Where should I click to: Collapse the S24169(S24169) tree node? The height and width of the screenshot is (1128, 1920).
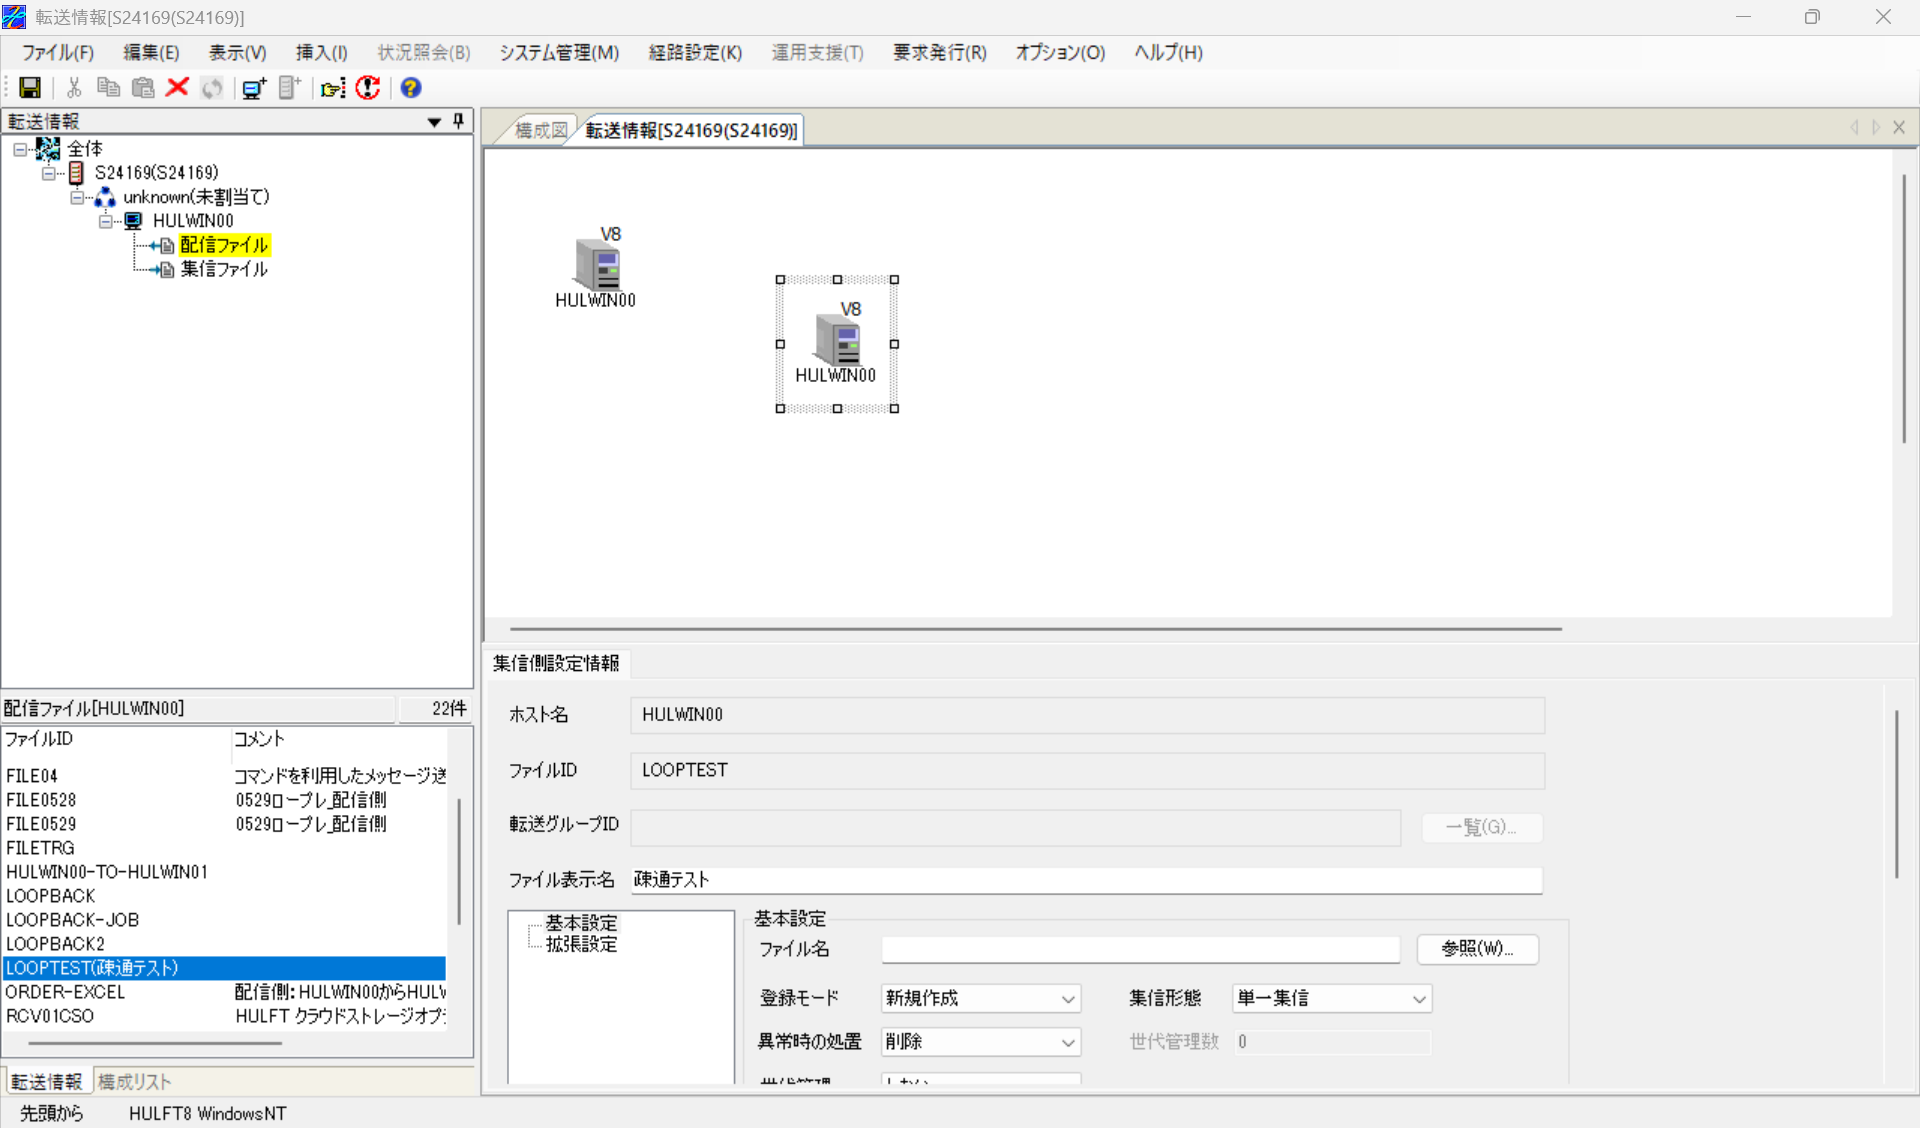click(48, 173)
